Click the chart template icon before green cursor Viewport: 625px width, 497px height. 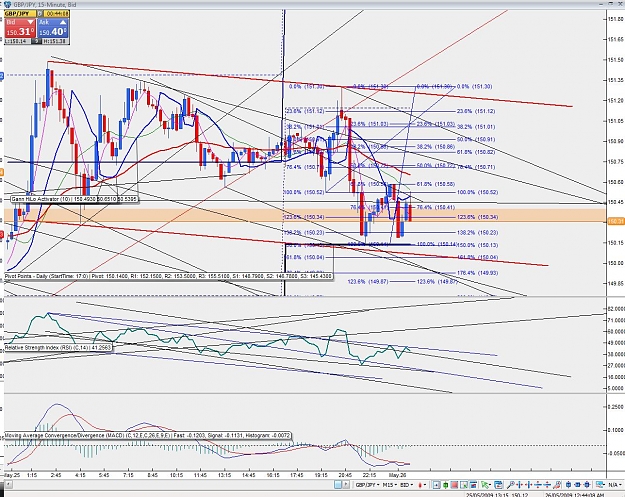coord(473,485)
